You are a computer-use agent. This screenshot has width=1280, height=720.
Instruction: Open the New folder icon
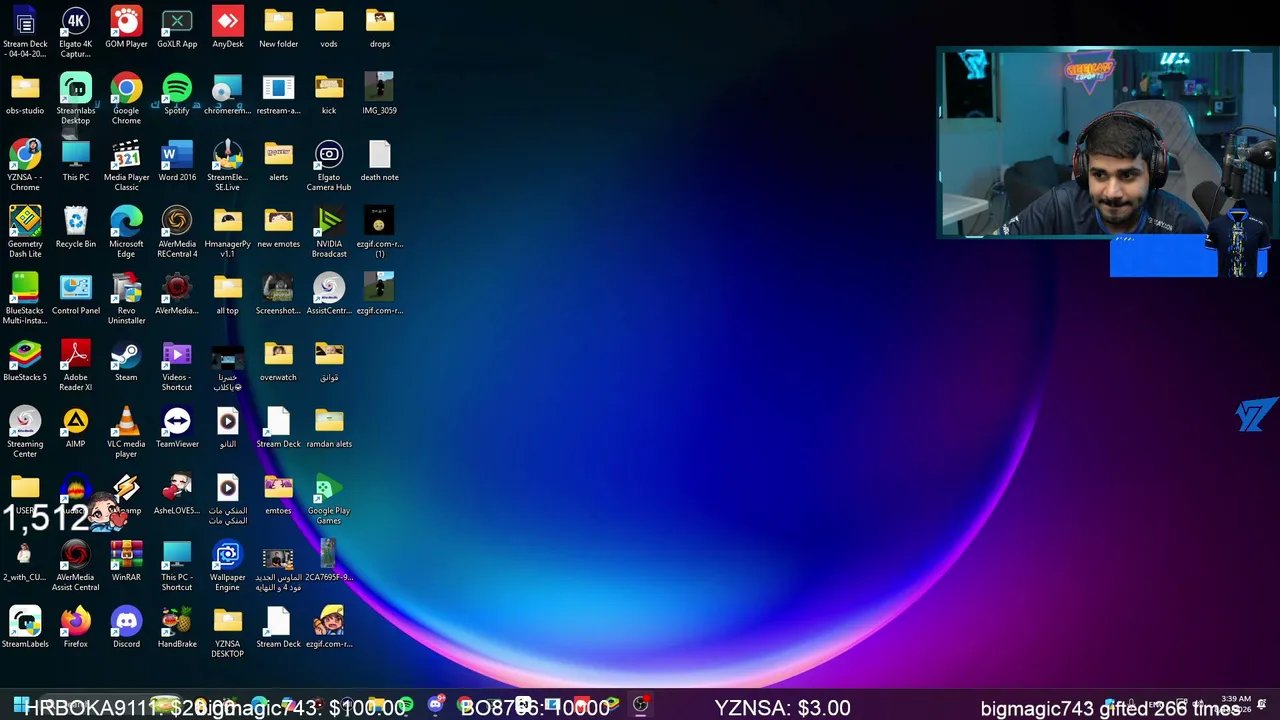point(278,28)
